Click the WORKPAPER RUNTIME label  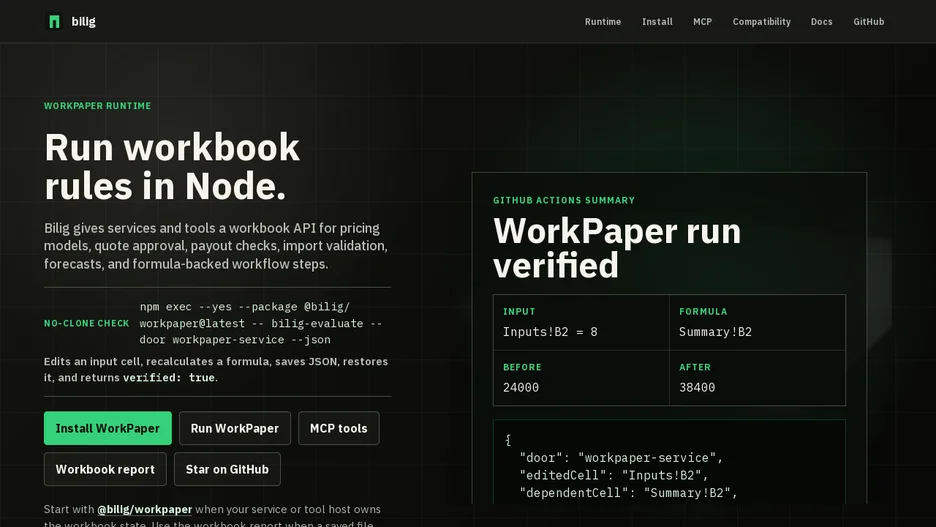pyautogui.click(x=97, y=106)
